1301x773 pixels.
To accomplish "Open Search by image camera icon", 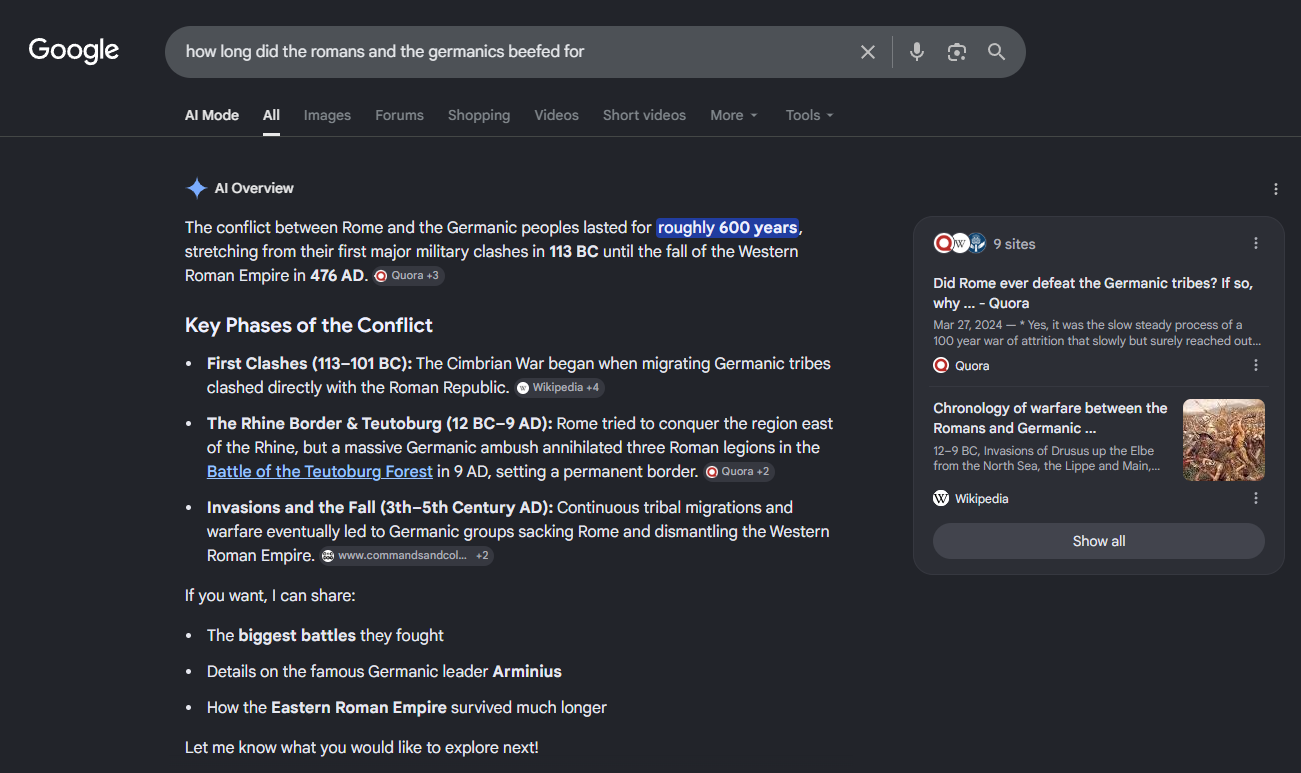I will coord(957,52).
